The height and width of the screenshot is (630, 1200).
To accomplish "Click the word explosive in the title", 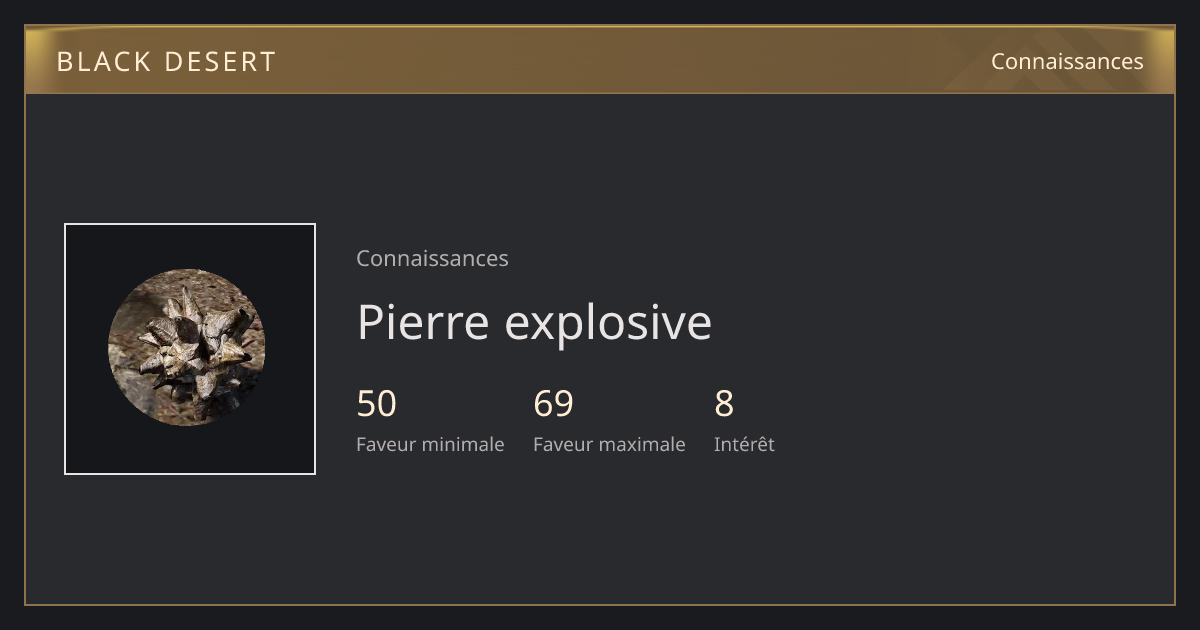I will click(x=608, y=324).
